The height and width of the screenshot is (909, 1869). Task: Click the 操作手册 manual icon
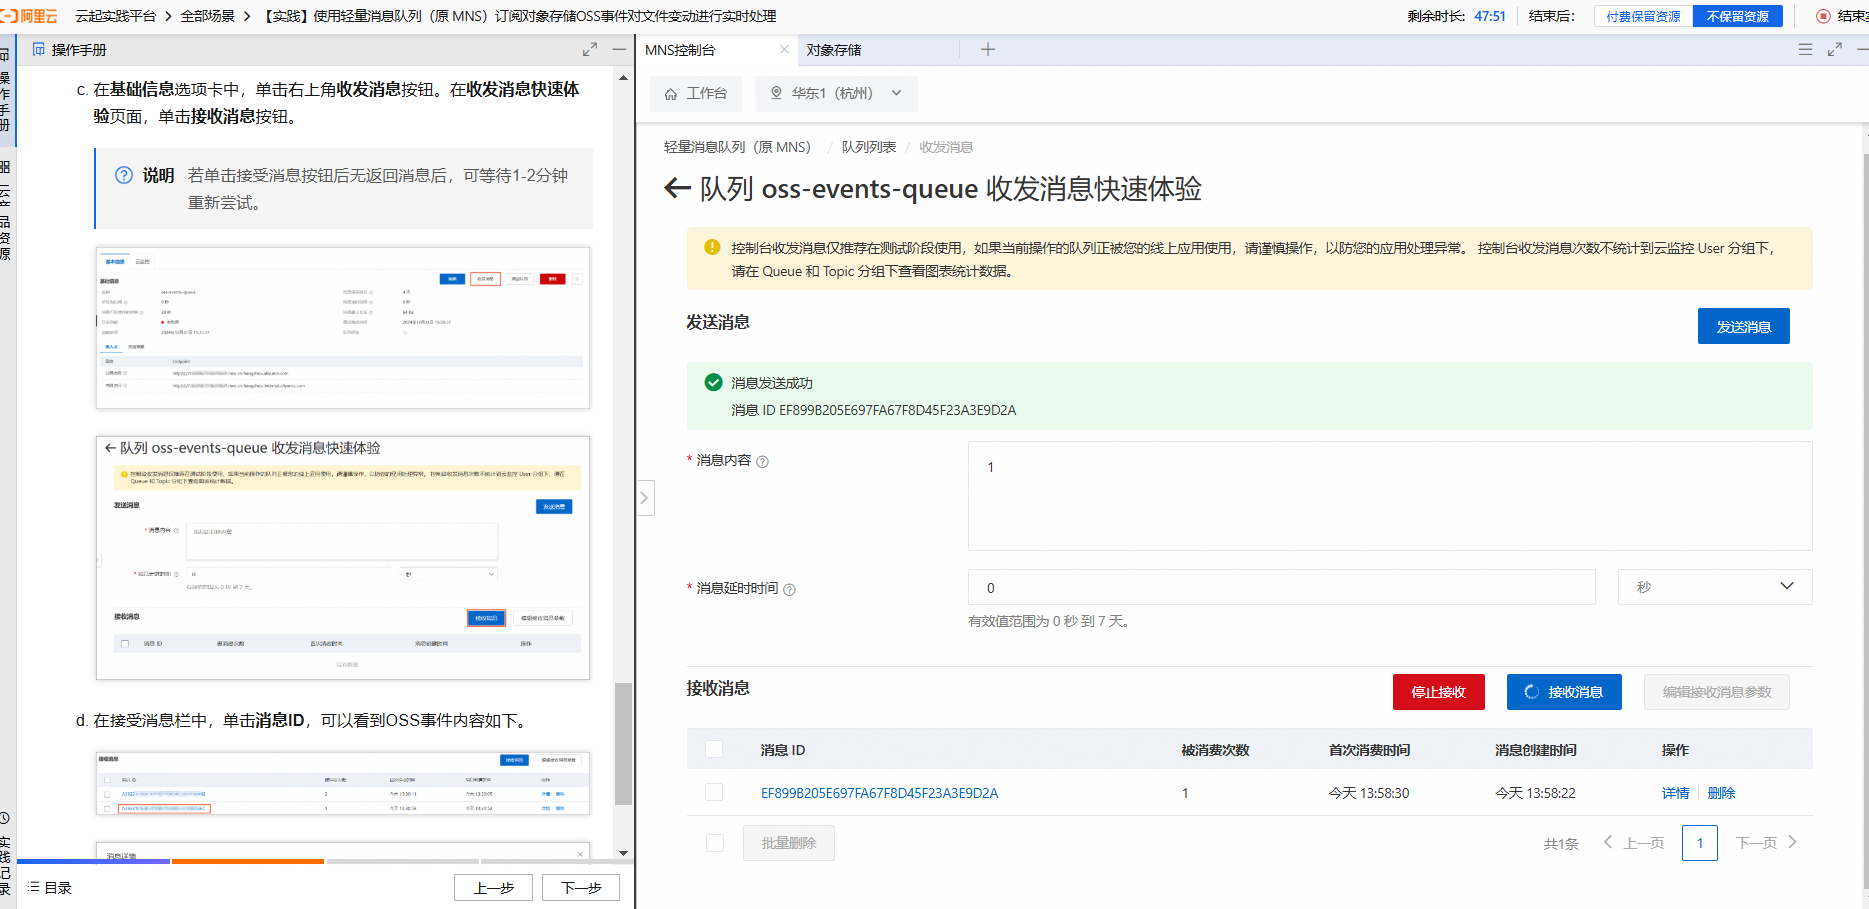(39, 49)
